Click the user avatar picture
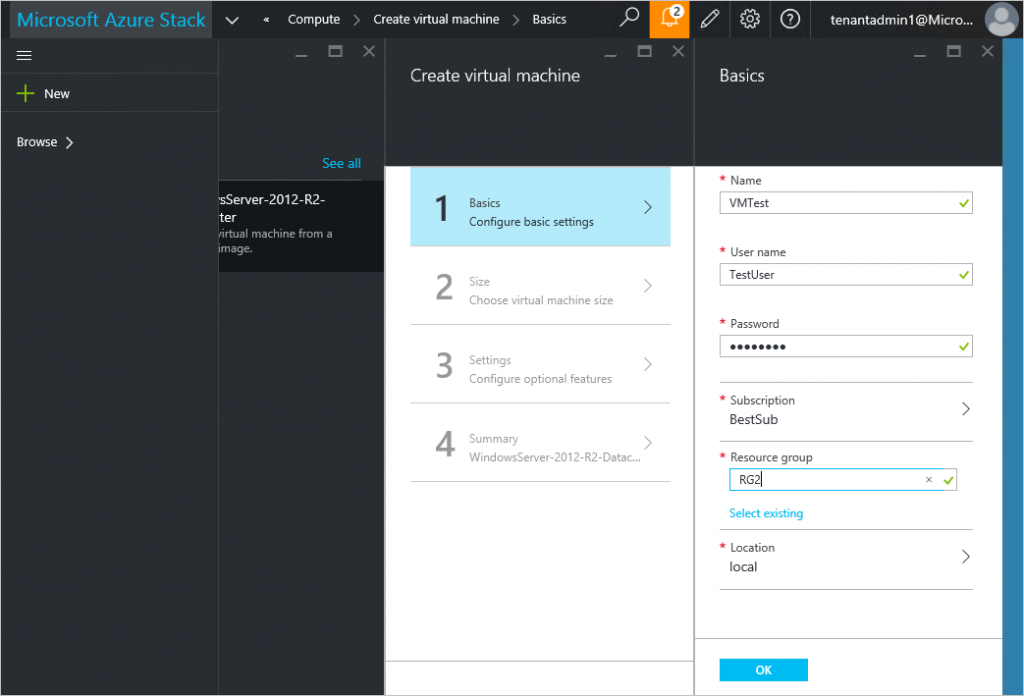 [1002, 19]
